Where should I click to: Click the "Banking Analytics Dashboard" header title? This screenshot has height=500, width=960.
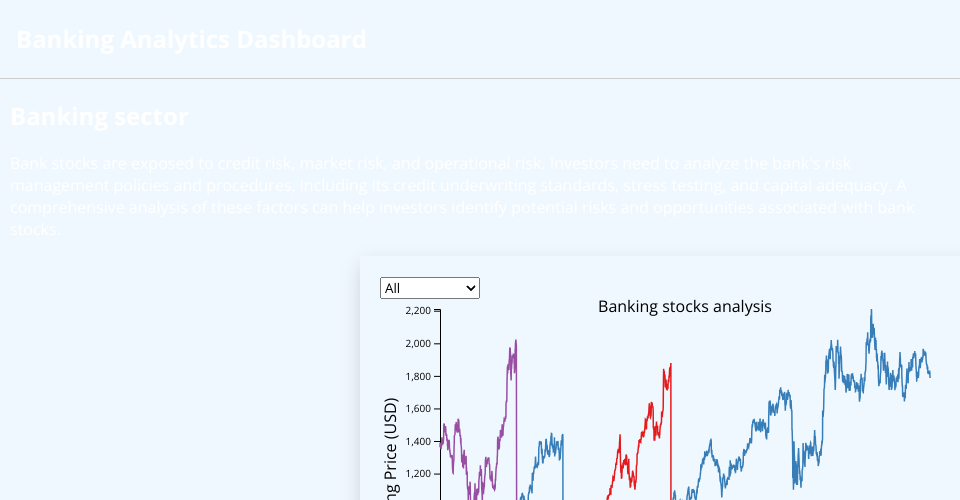191,39
